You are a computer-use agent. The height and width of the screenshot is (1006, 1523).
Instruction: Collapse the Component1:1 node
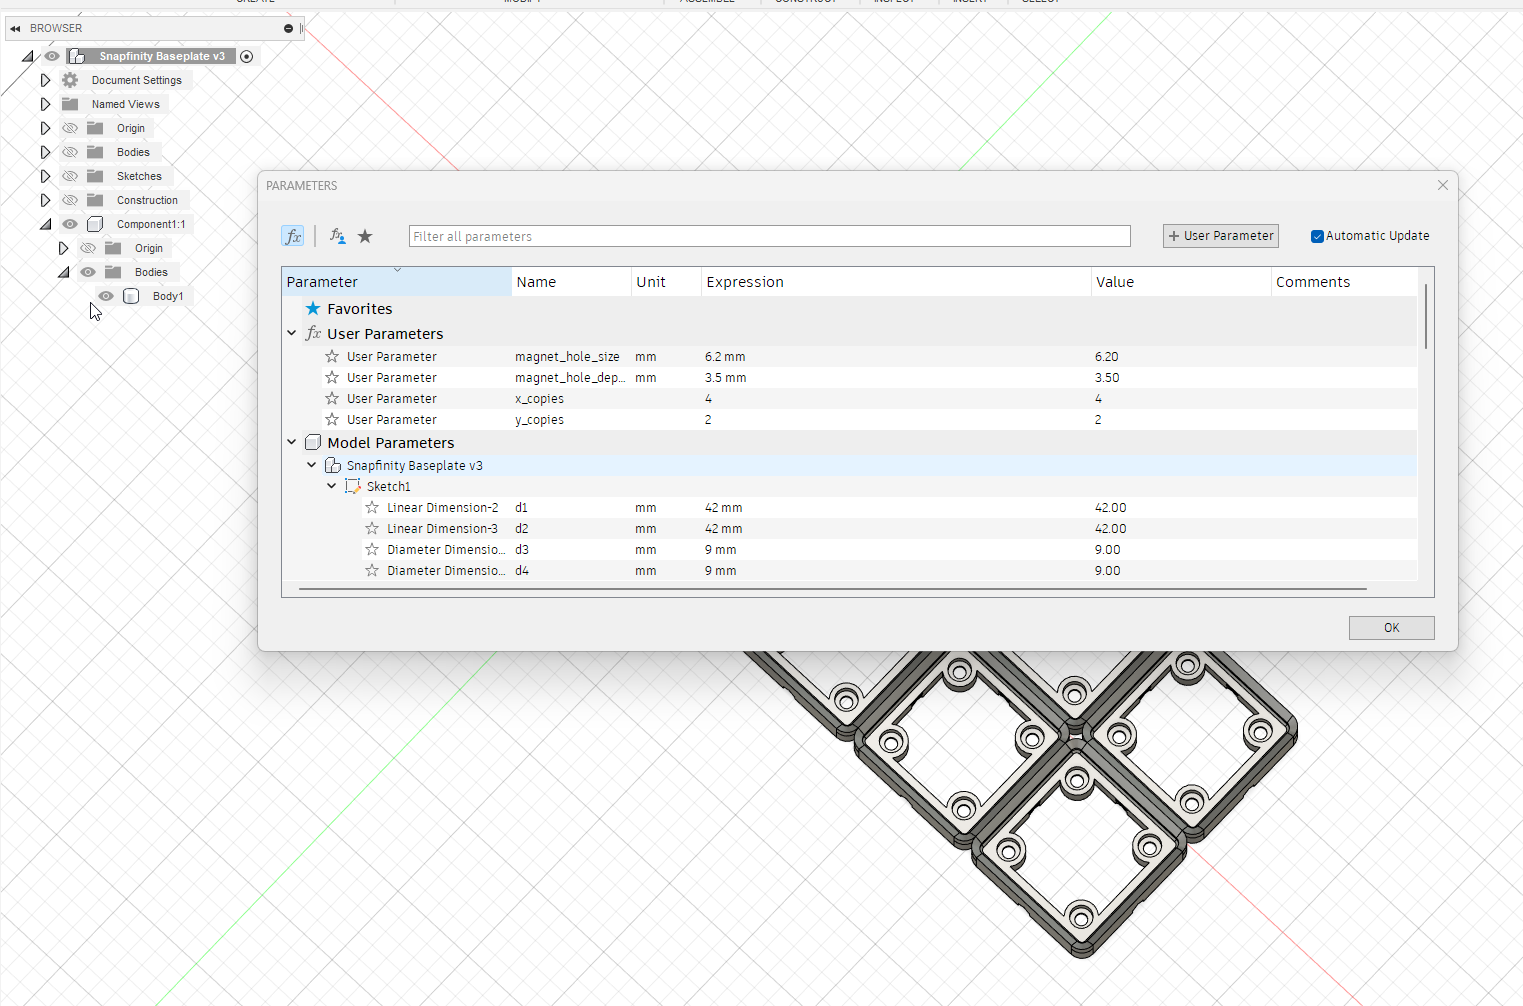tap(45, 224)
